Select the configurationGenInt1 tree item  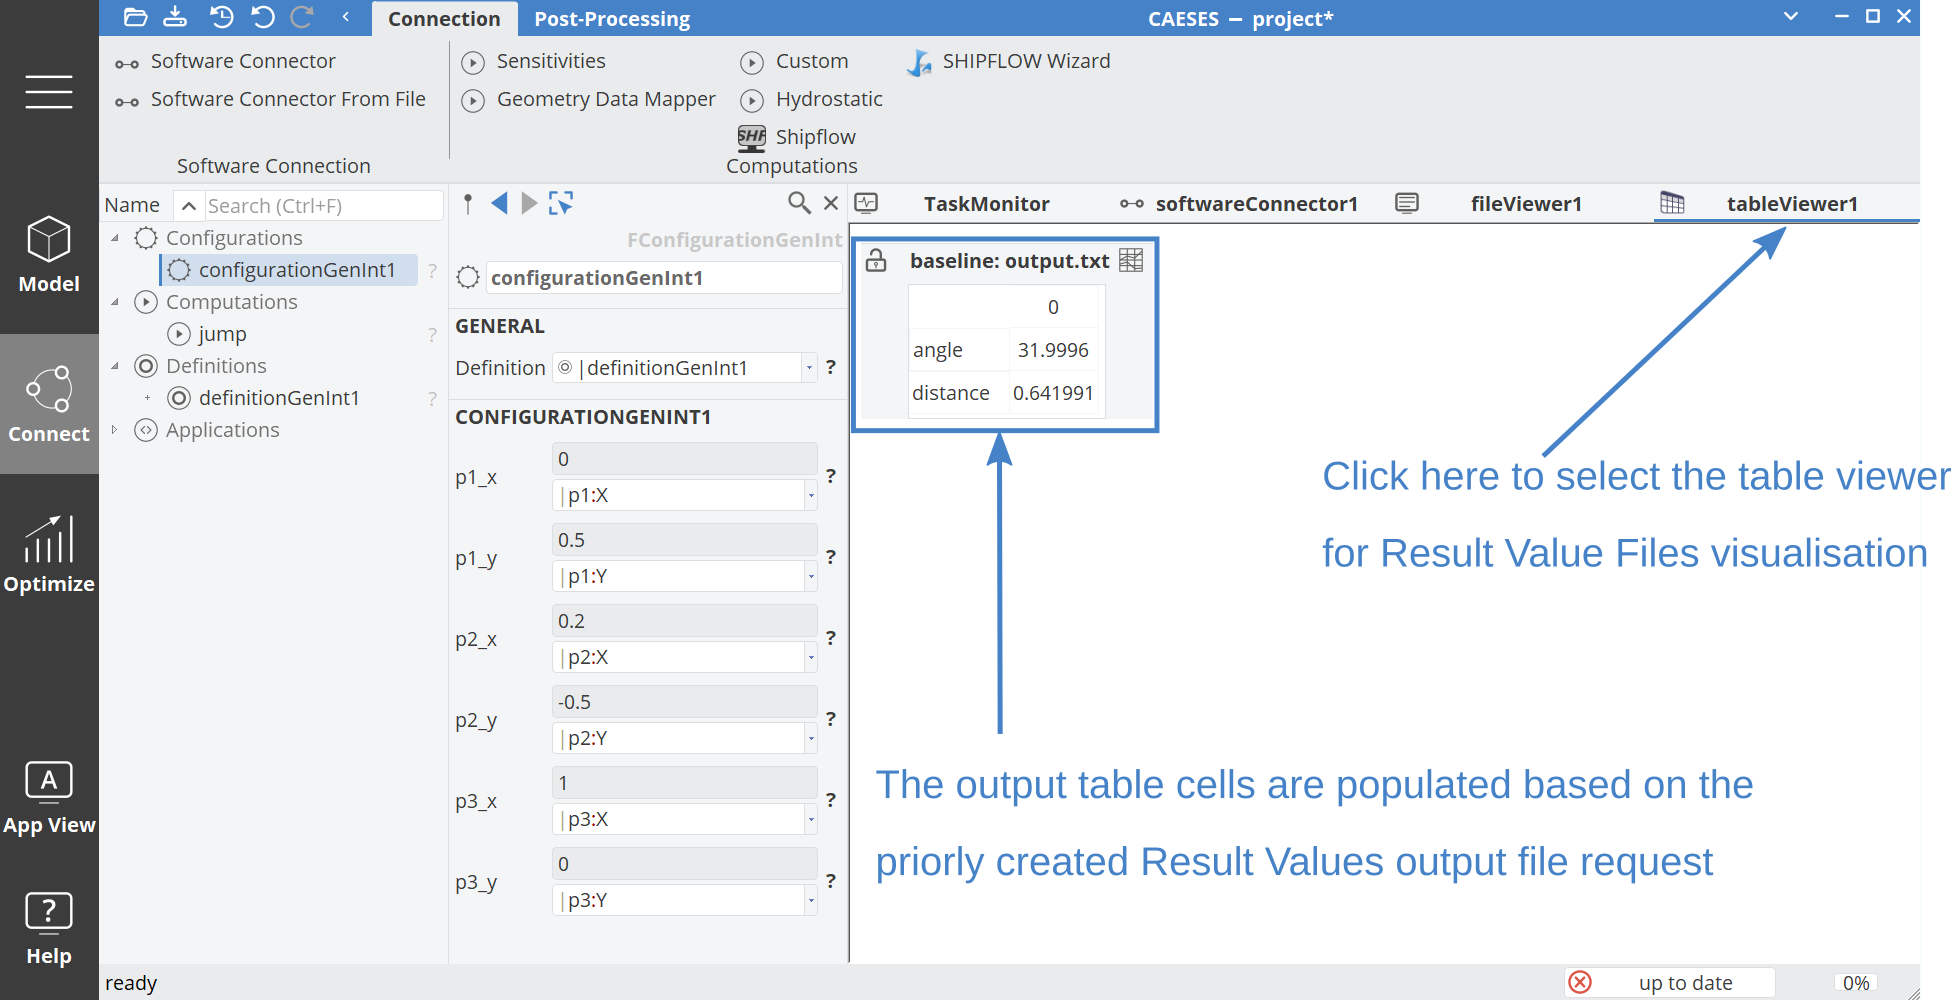coord(288,270)
